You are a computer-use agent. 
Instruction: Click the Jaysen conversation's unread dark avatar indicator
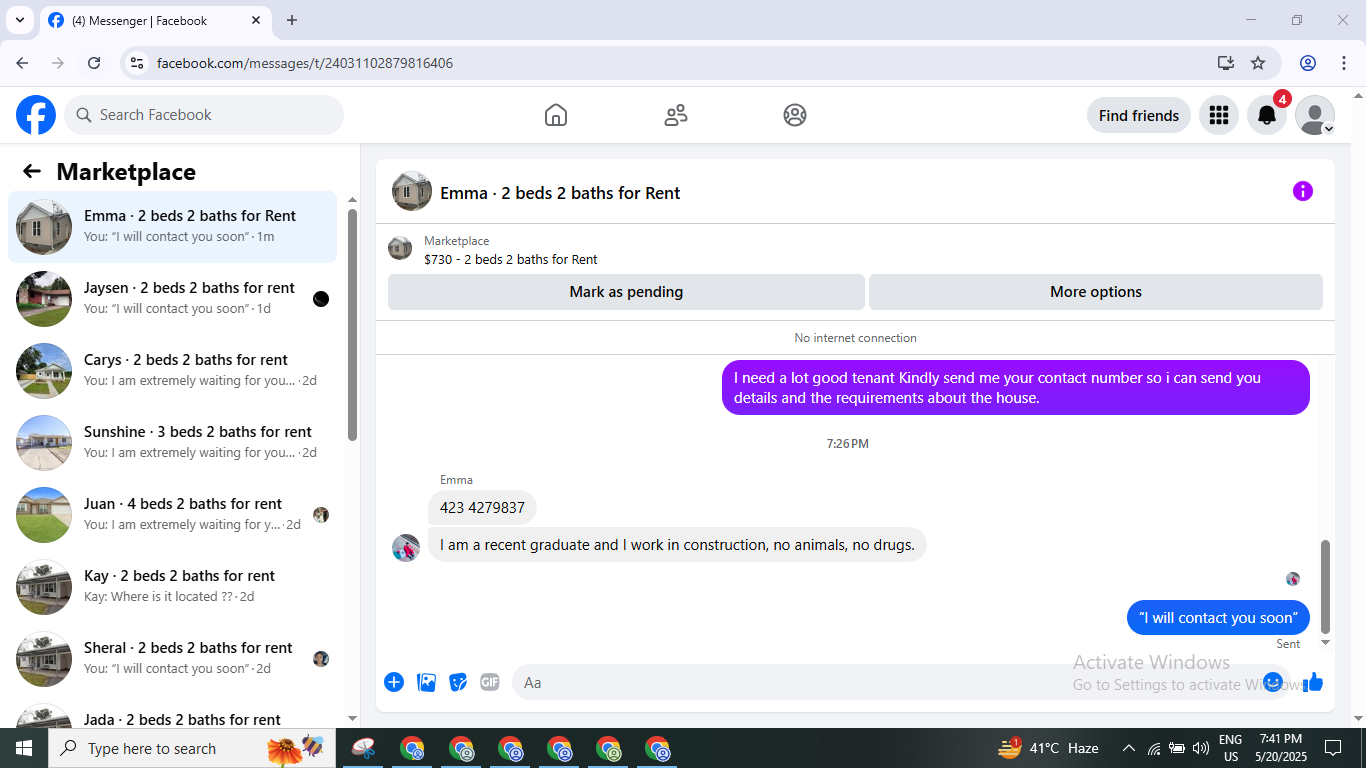pyautogui.click(x=321, y=299)
